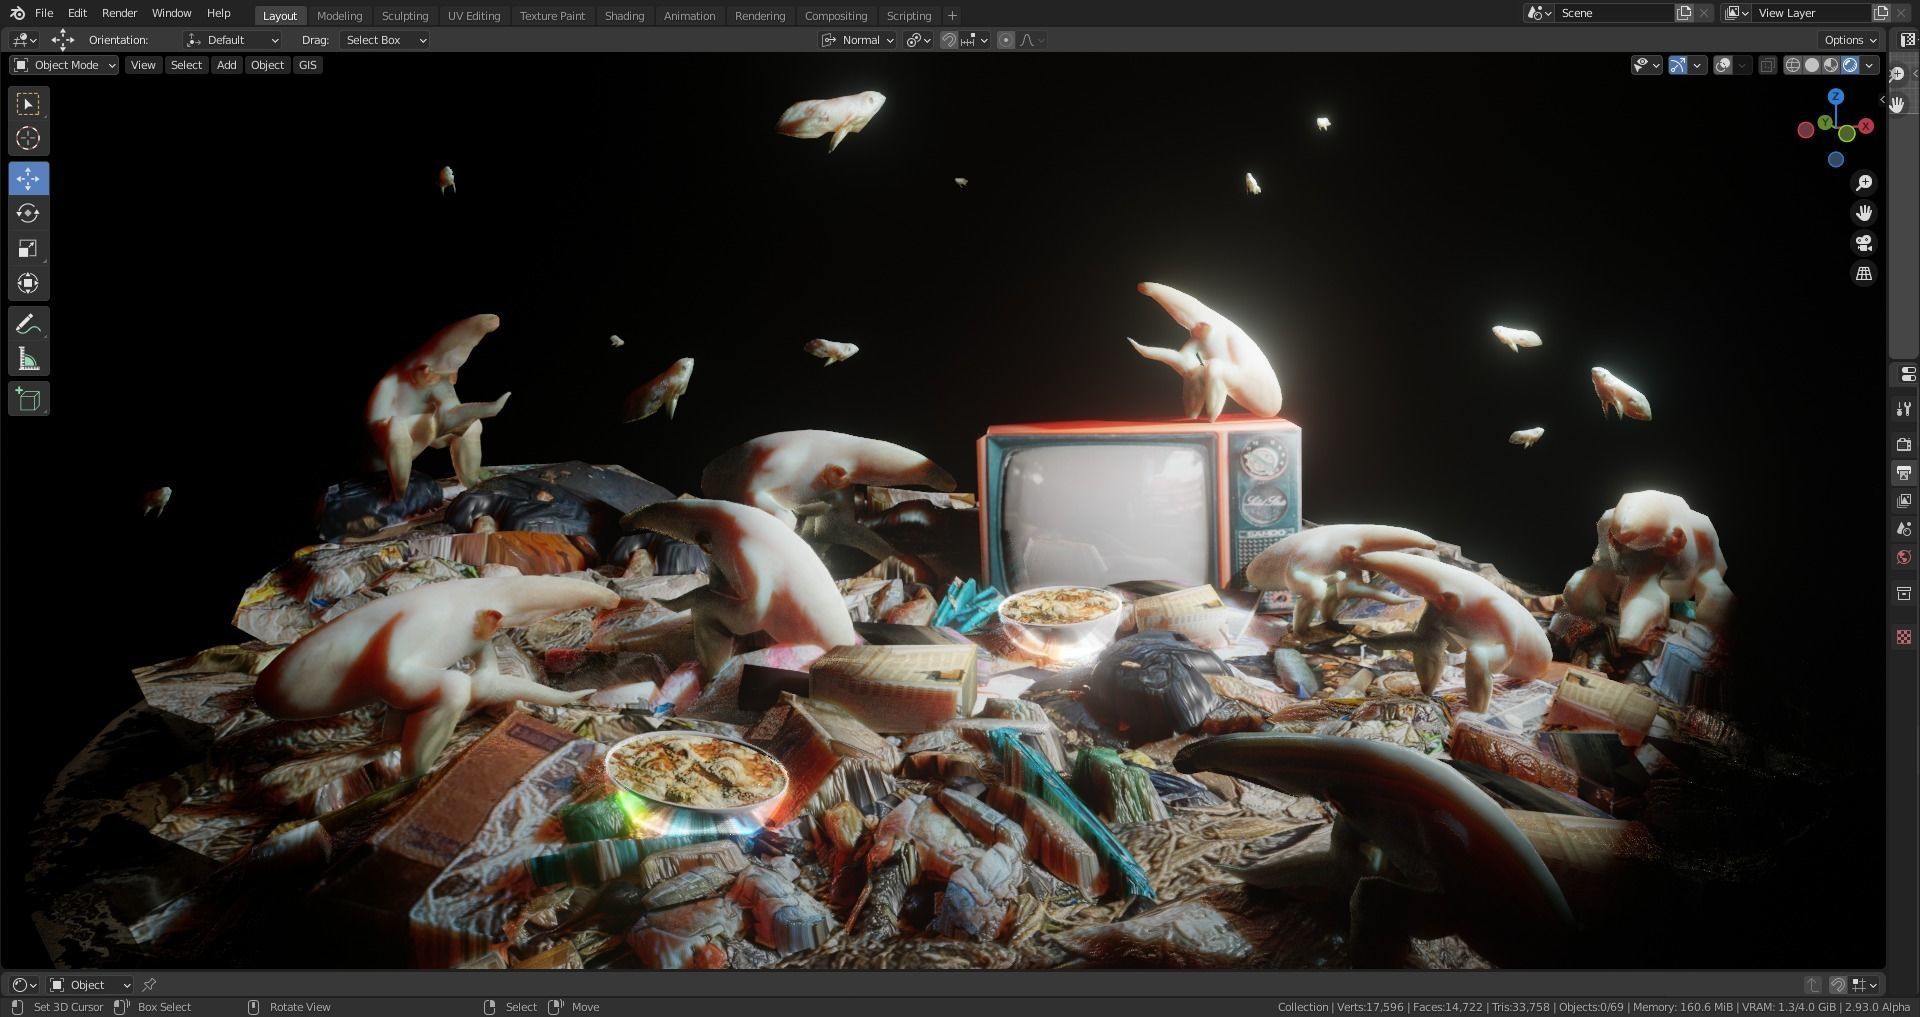The image size is (1920, 1017).
Task: Switch to the Modeling workspace tab
Action: (339, 15)
